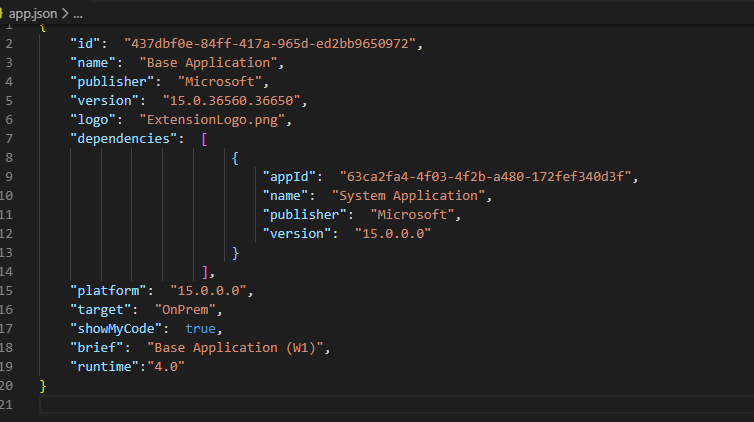Click the "Base Application" name value

pyautogui.click(x=201, y=63)
